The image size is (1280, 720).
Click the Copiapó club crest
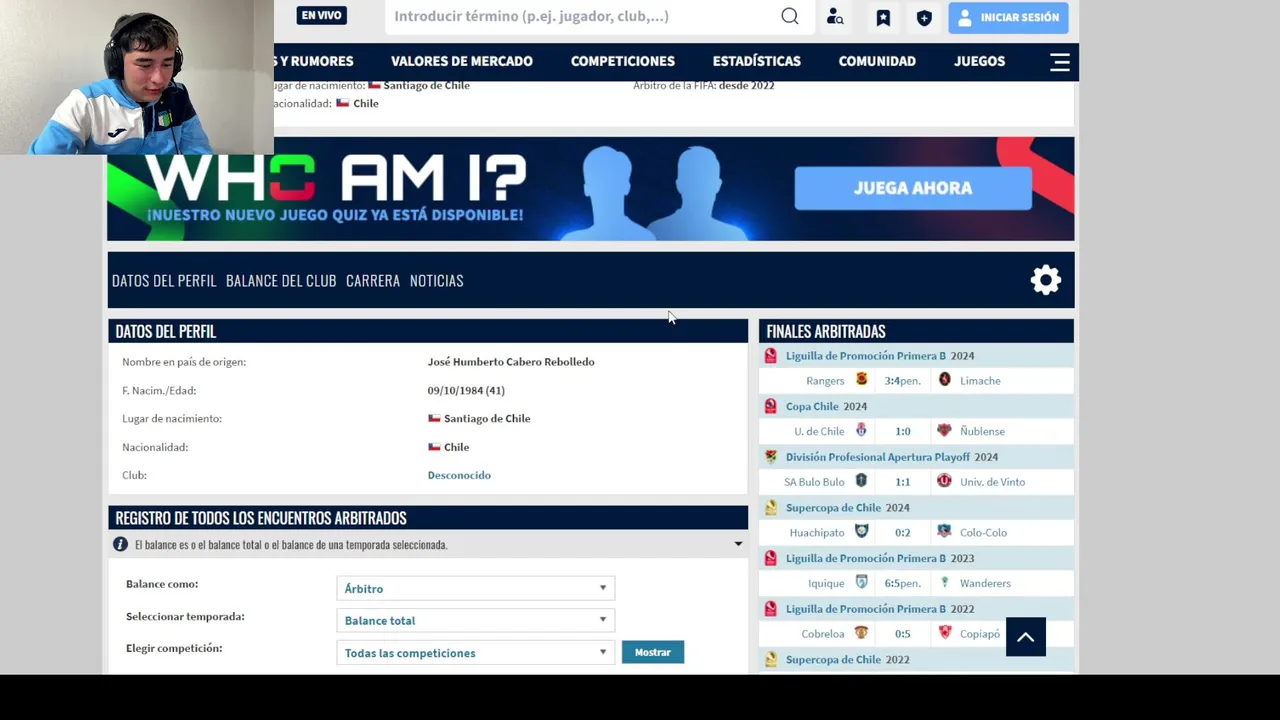(x=944, y=633)
